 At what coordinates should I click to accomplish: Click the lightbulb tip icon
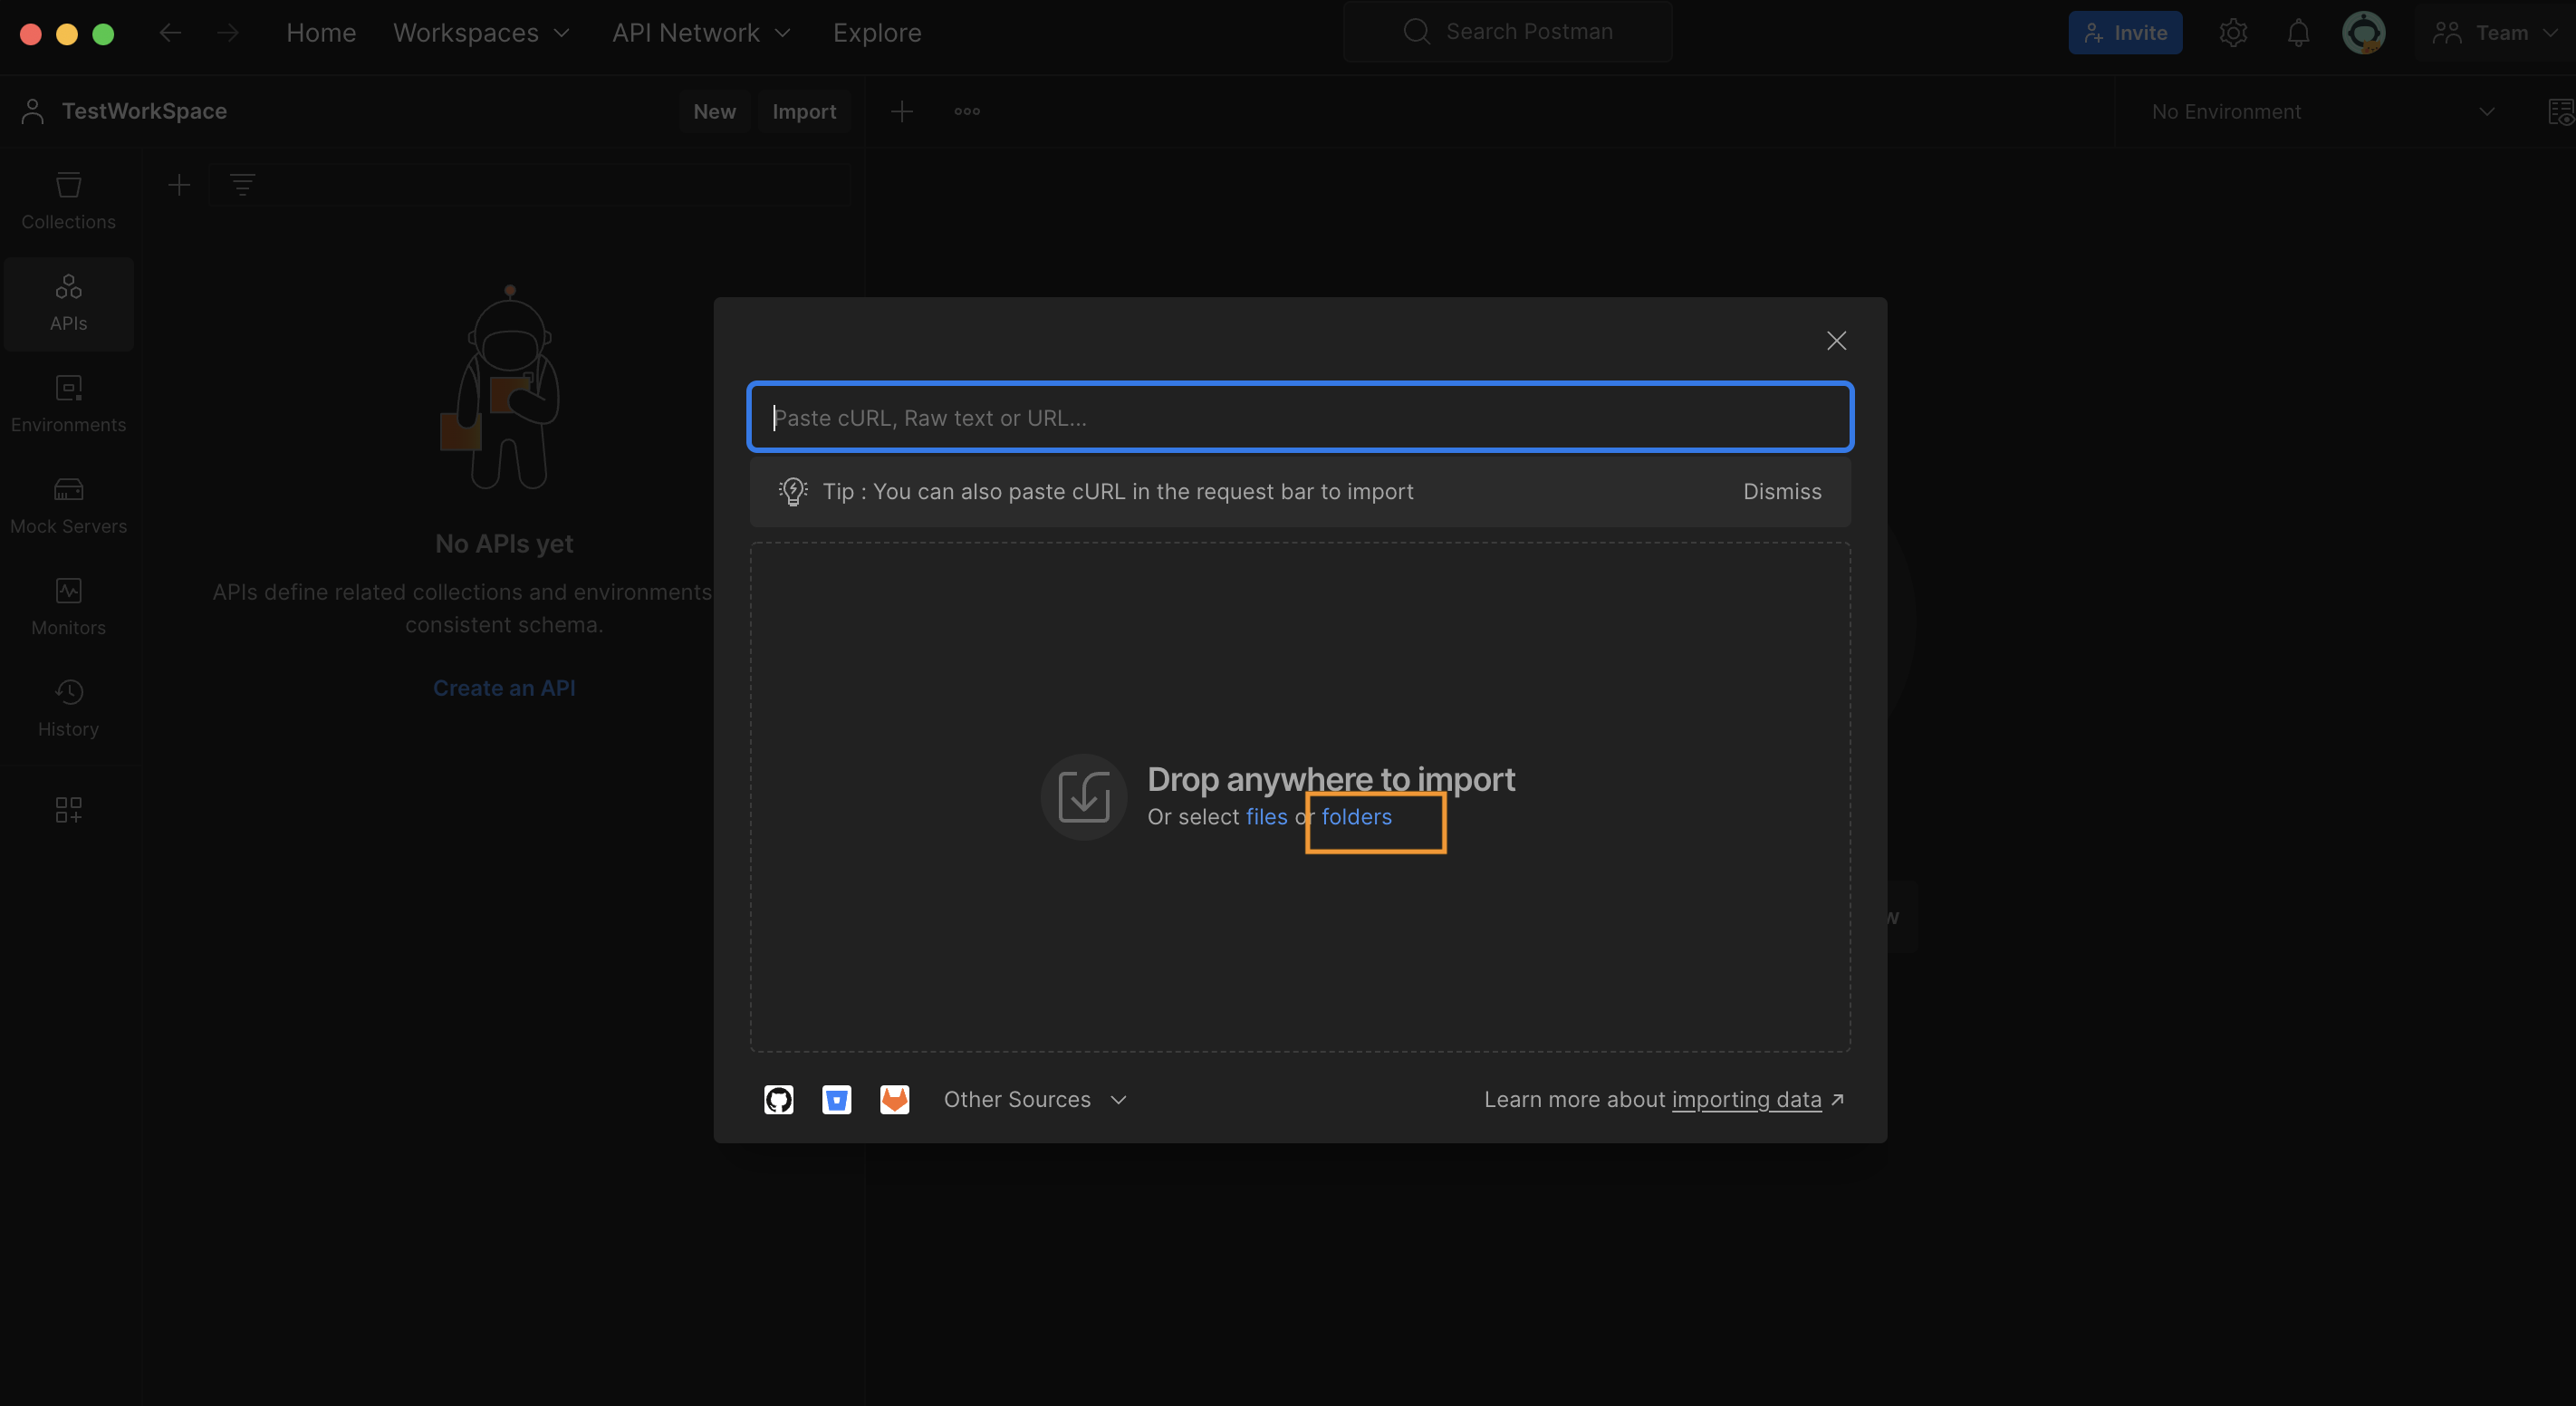tap(792, 492)
